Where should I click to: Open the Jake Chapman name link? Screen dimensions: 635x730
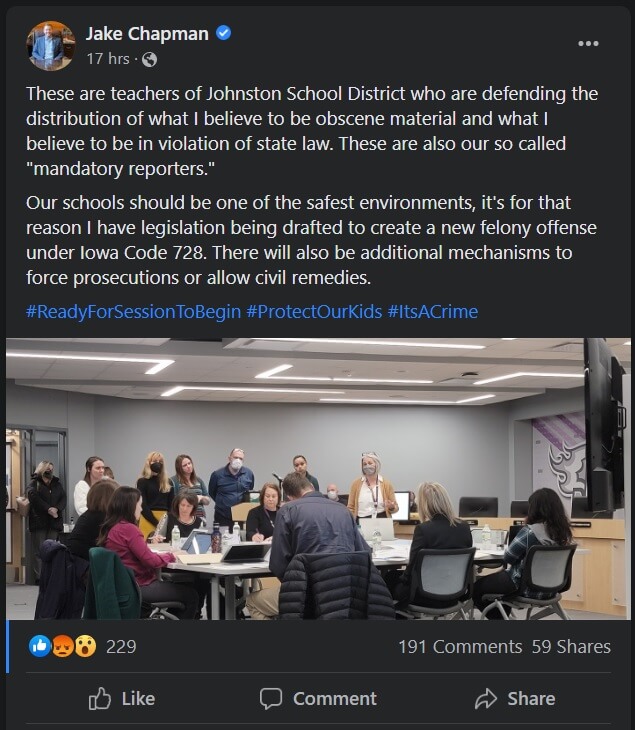[147, 34]
